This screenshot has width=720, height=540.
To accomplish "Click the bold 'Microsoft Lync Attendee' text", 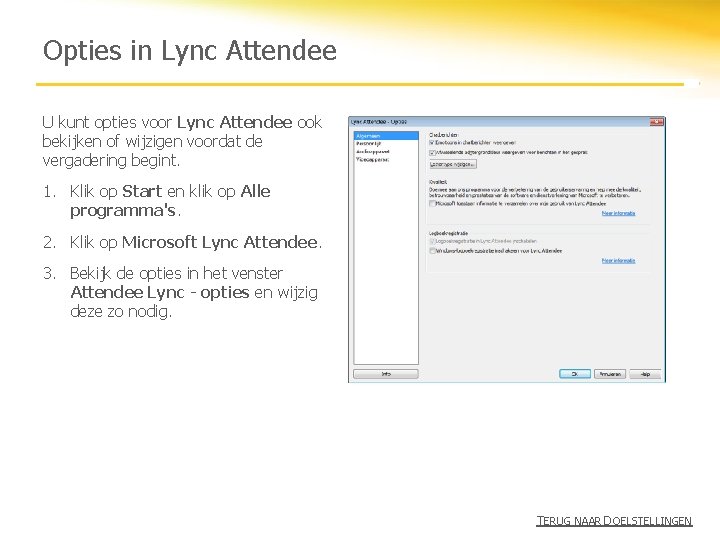I will click(x=219, y=242).
